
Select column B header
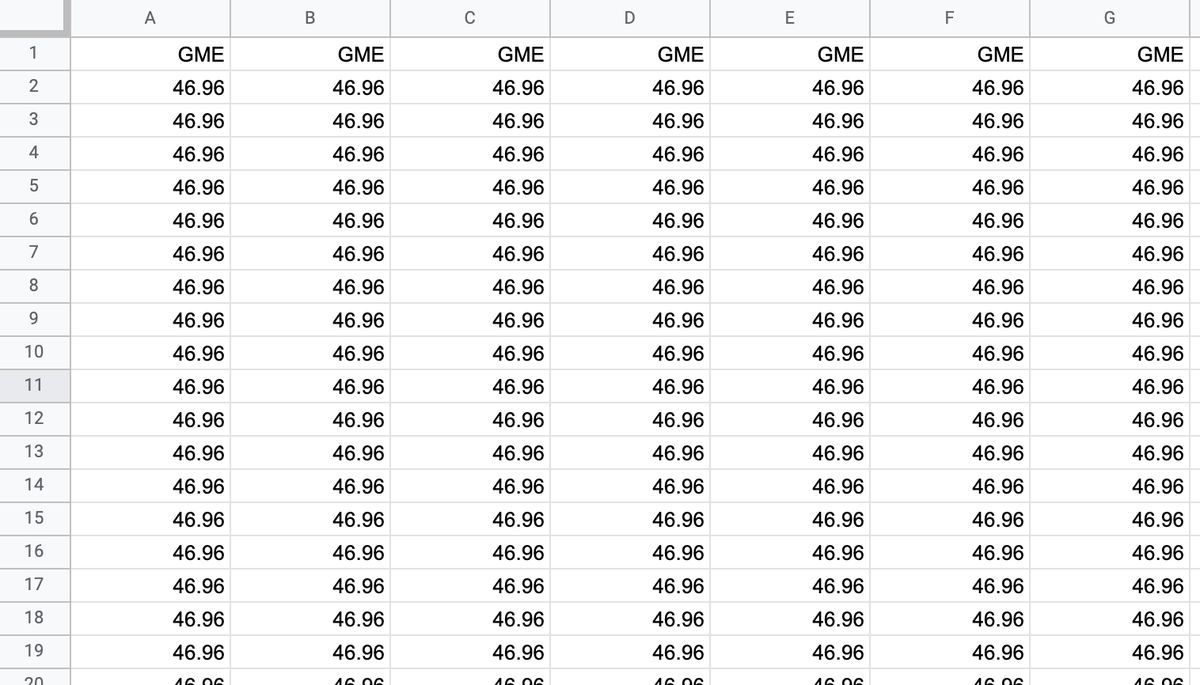pyautogui.click(x=310, y=18)
